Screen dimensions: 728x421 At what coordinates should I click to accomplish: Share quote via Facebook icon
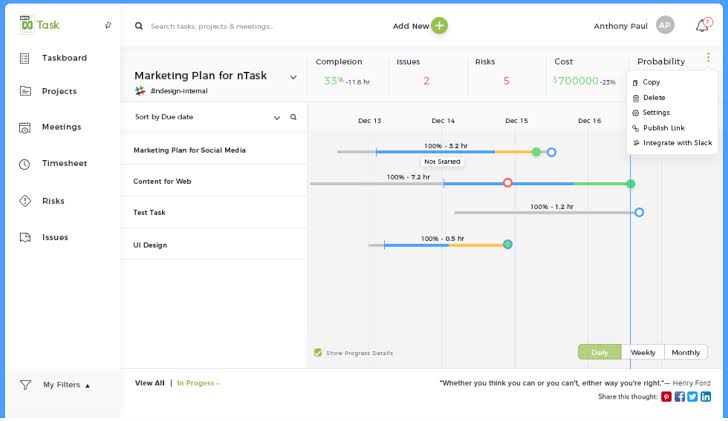pyautogui.click(x=680, y=397)
